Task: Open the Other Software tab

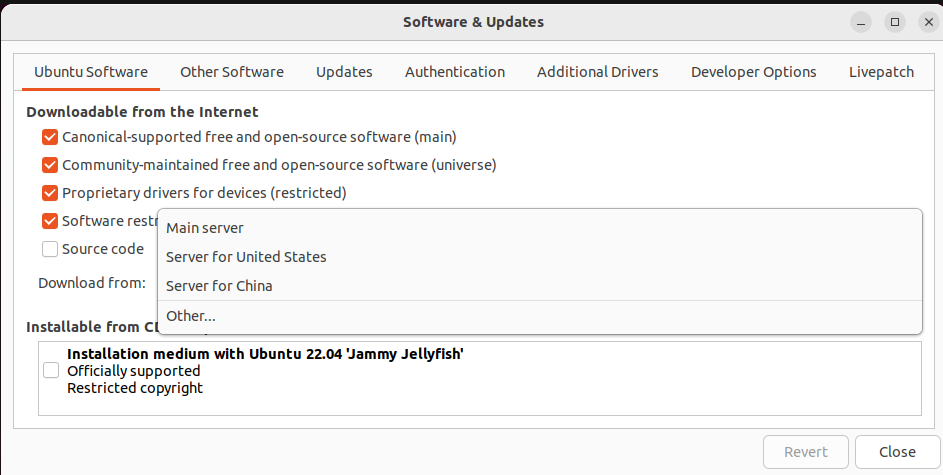Action: 232,72
